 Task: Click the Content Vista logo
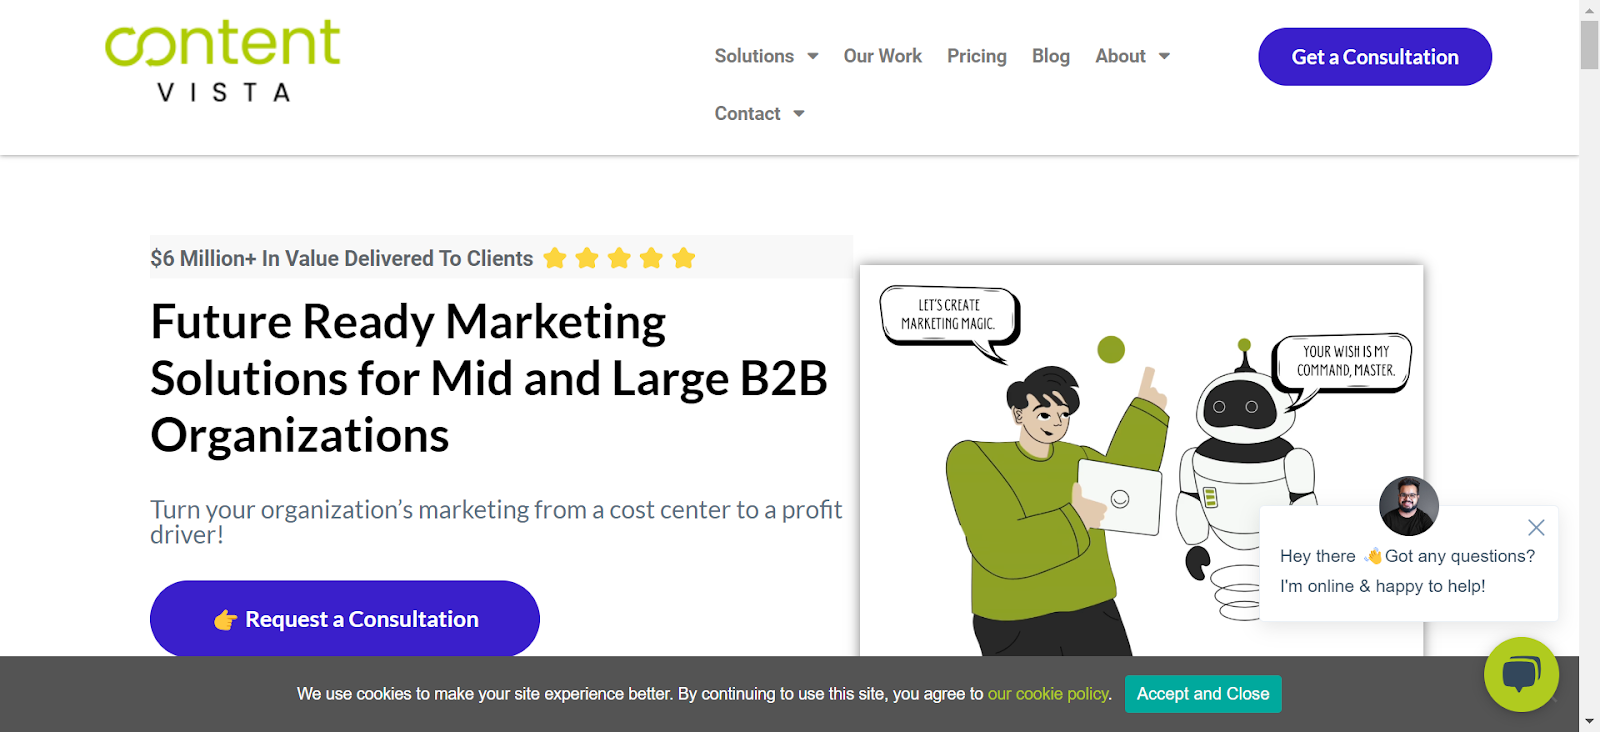tap(223, 62)
